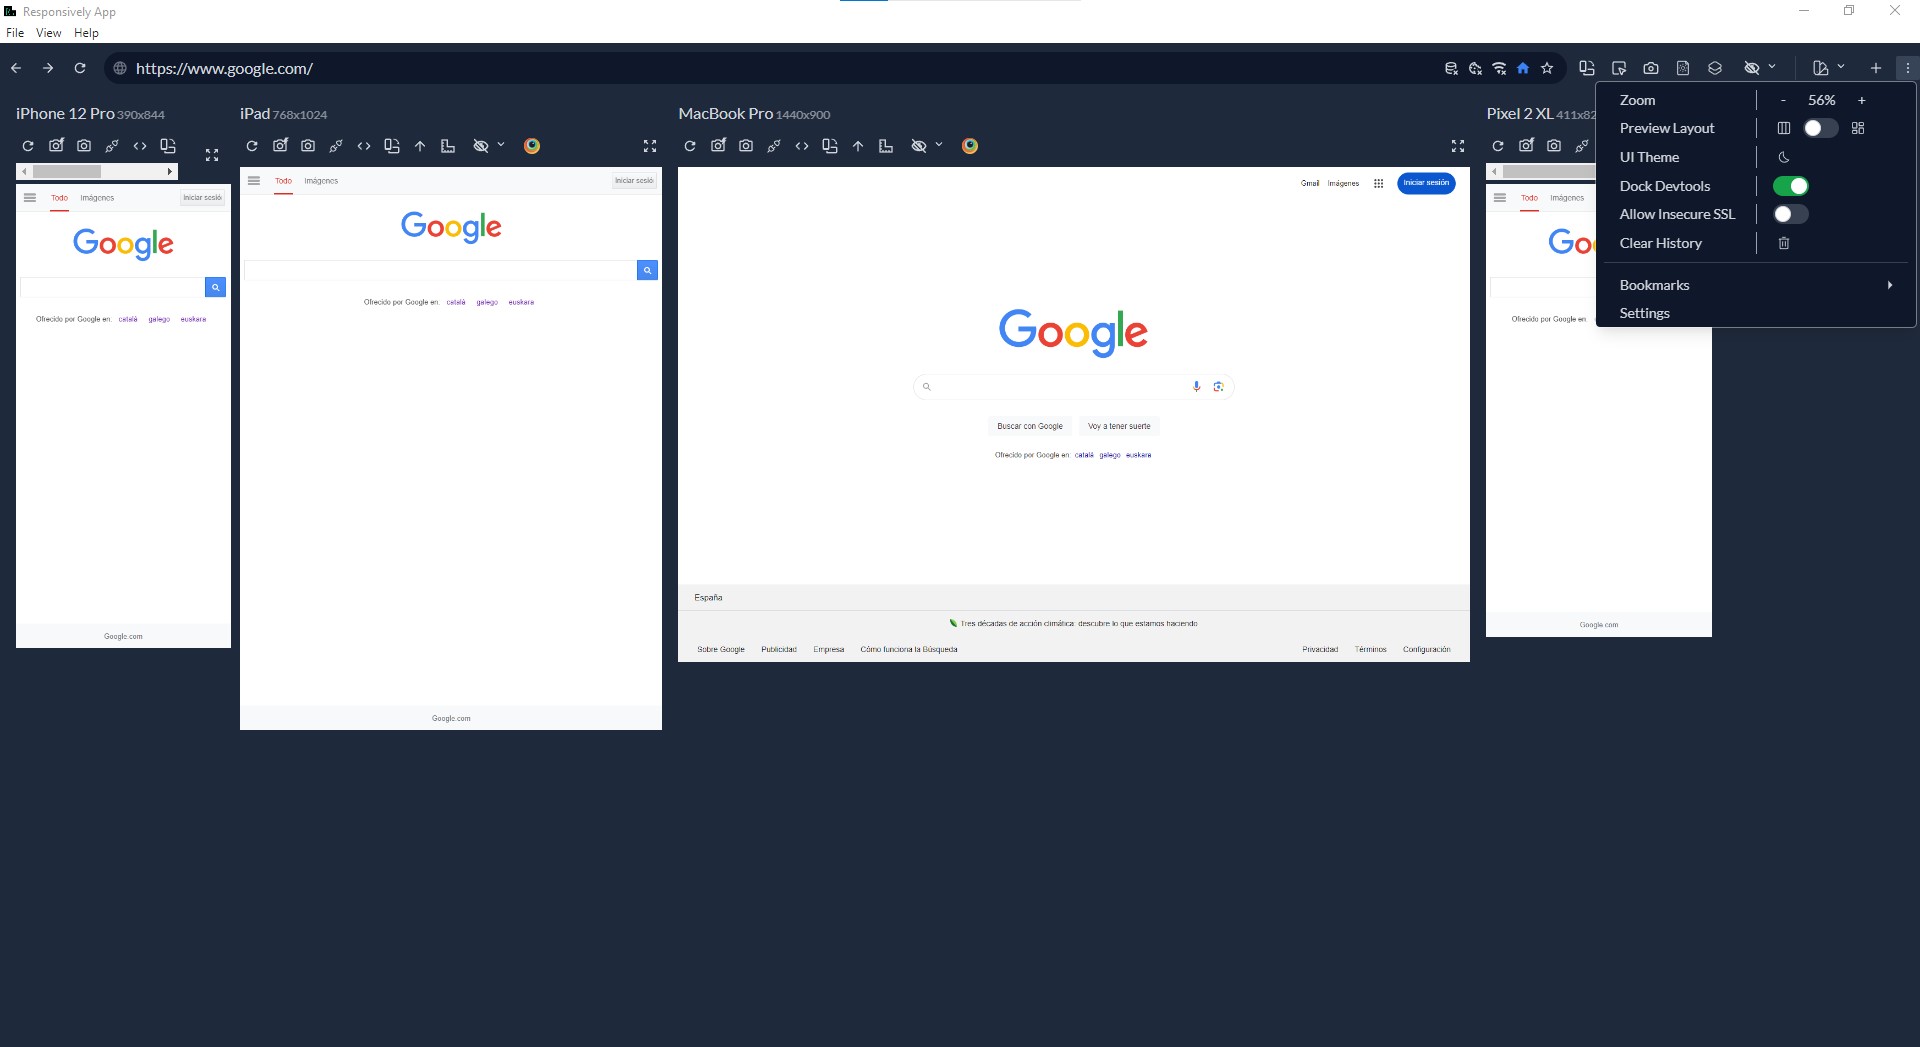This screenshot has height=1047, width=1920.
Task: Enter fullscreen on MacBook Pro preview
Action: tap(1458, 146)
